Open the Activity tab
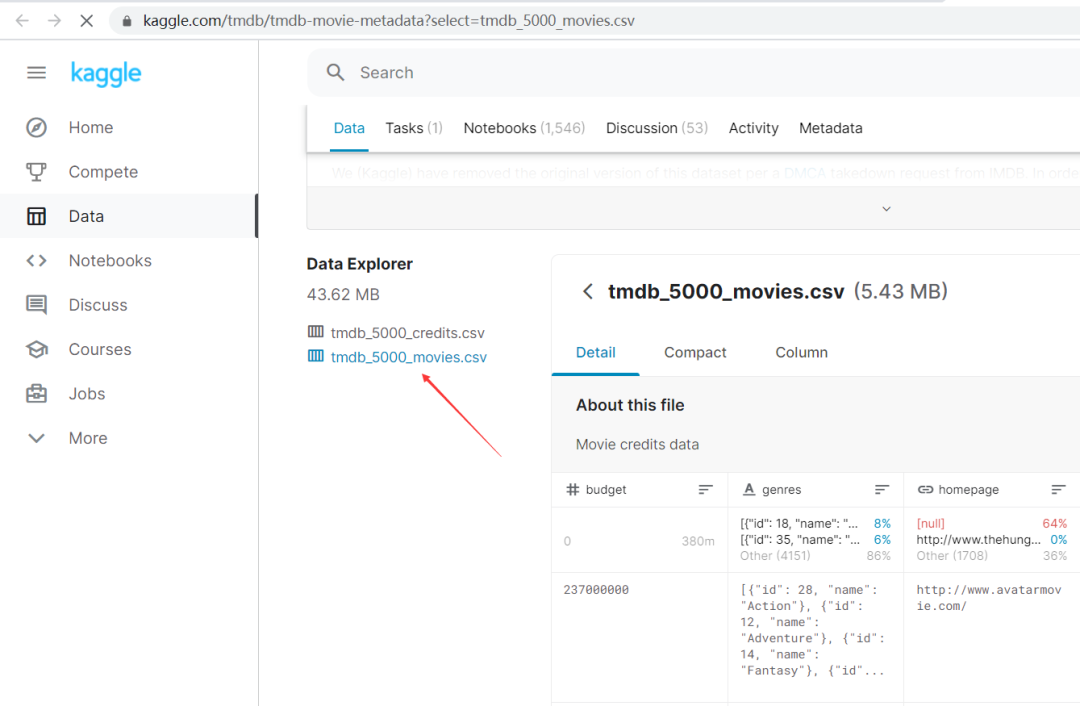 [754, 128]
